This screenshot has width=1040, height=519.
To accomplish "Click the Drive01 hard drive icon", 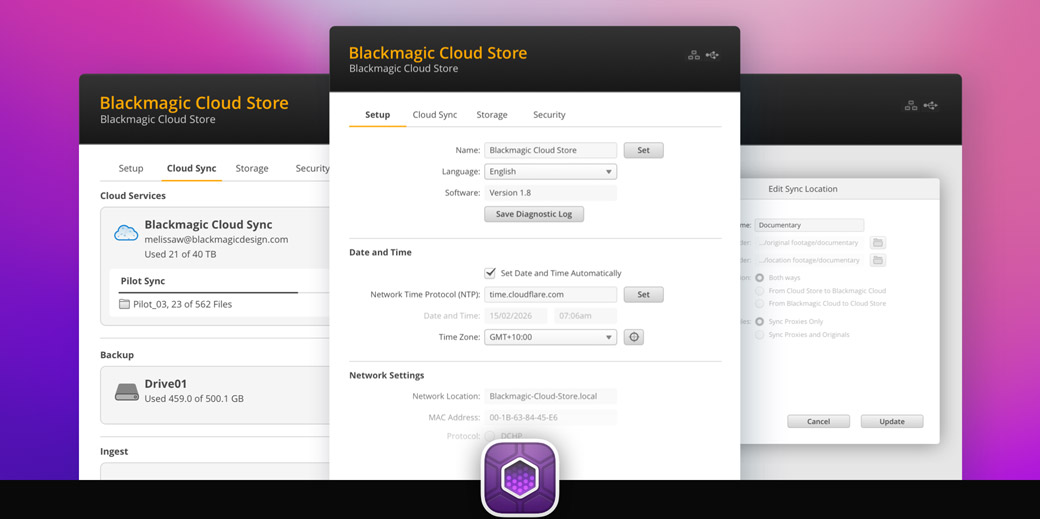I will pyautogui.click(x=127, y=392).
